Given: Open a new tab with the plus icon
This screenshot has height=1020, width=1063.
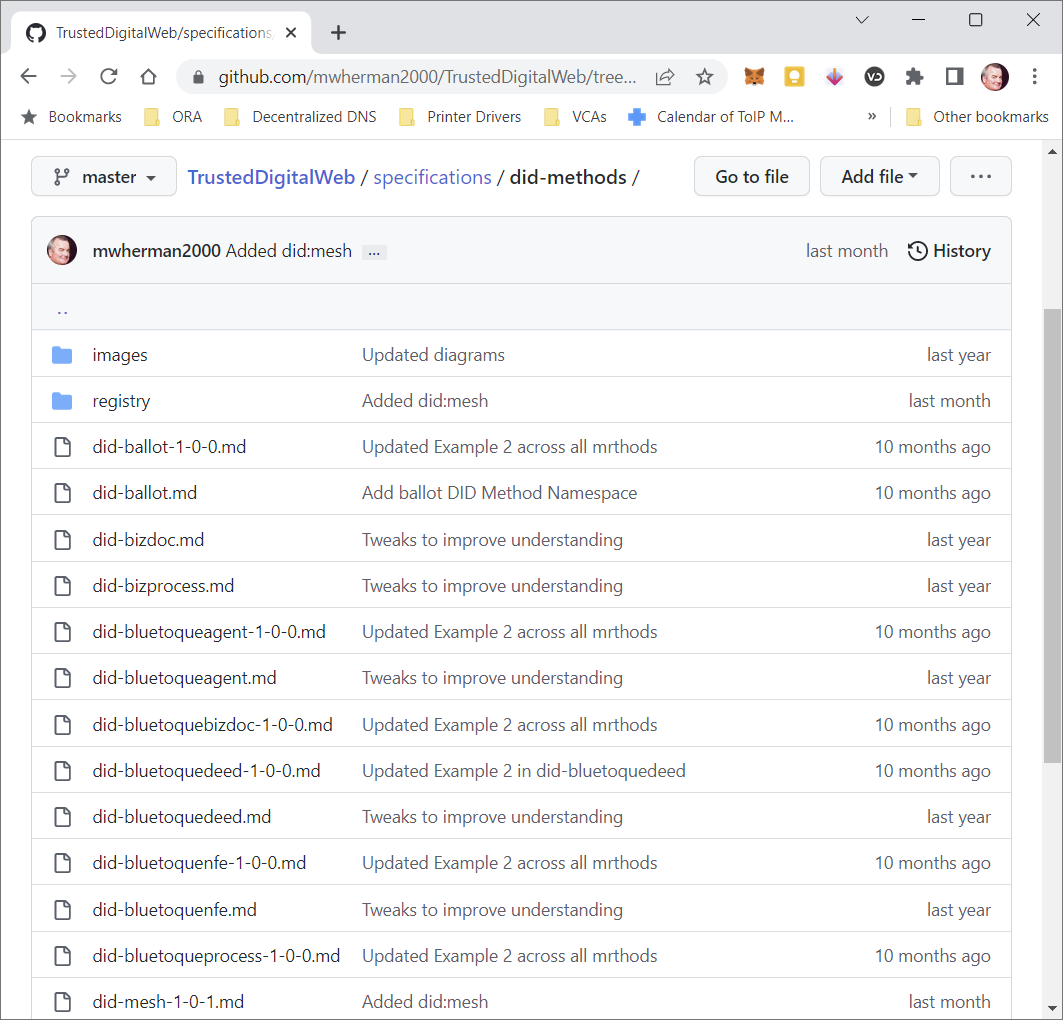Looking at the screenshot, I should pos(338,33).
